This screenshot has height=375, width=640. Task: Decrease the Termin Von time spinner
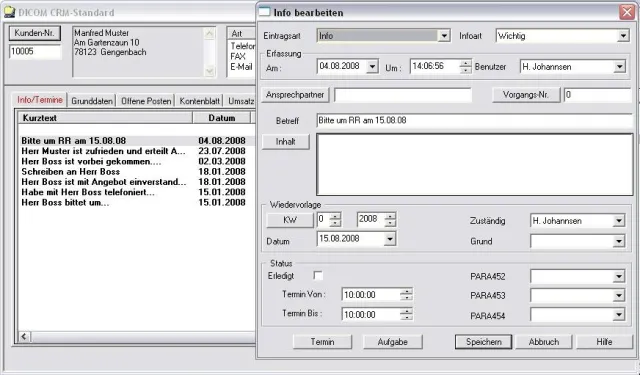click(x=407, y=298)
